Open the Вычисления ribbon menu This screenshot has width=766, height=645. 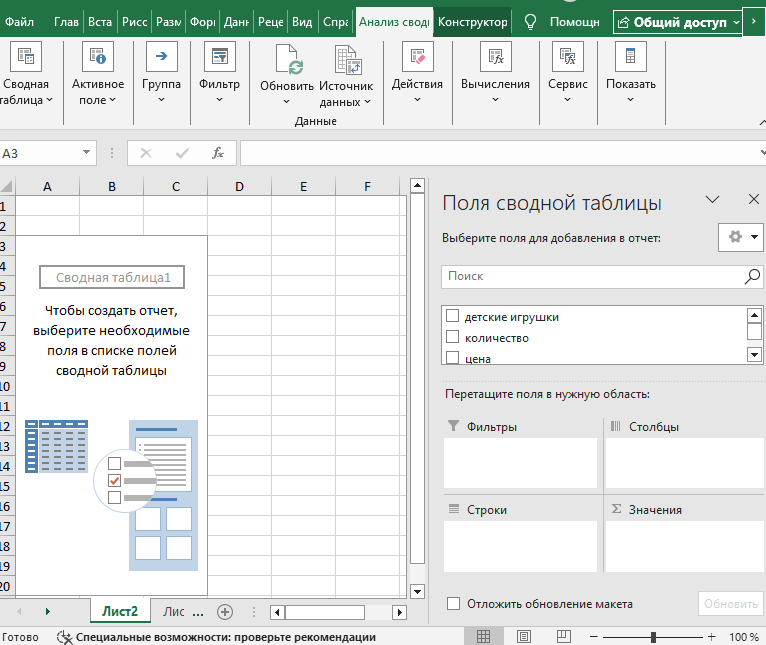495,75
